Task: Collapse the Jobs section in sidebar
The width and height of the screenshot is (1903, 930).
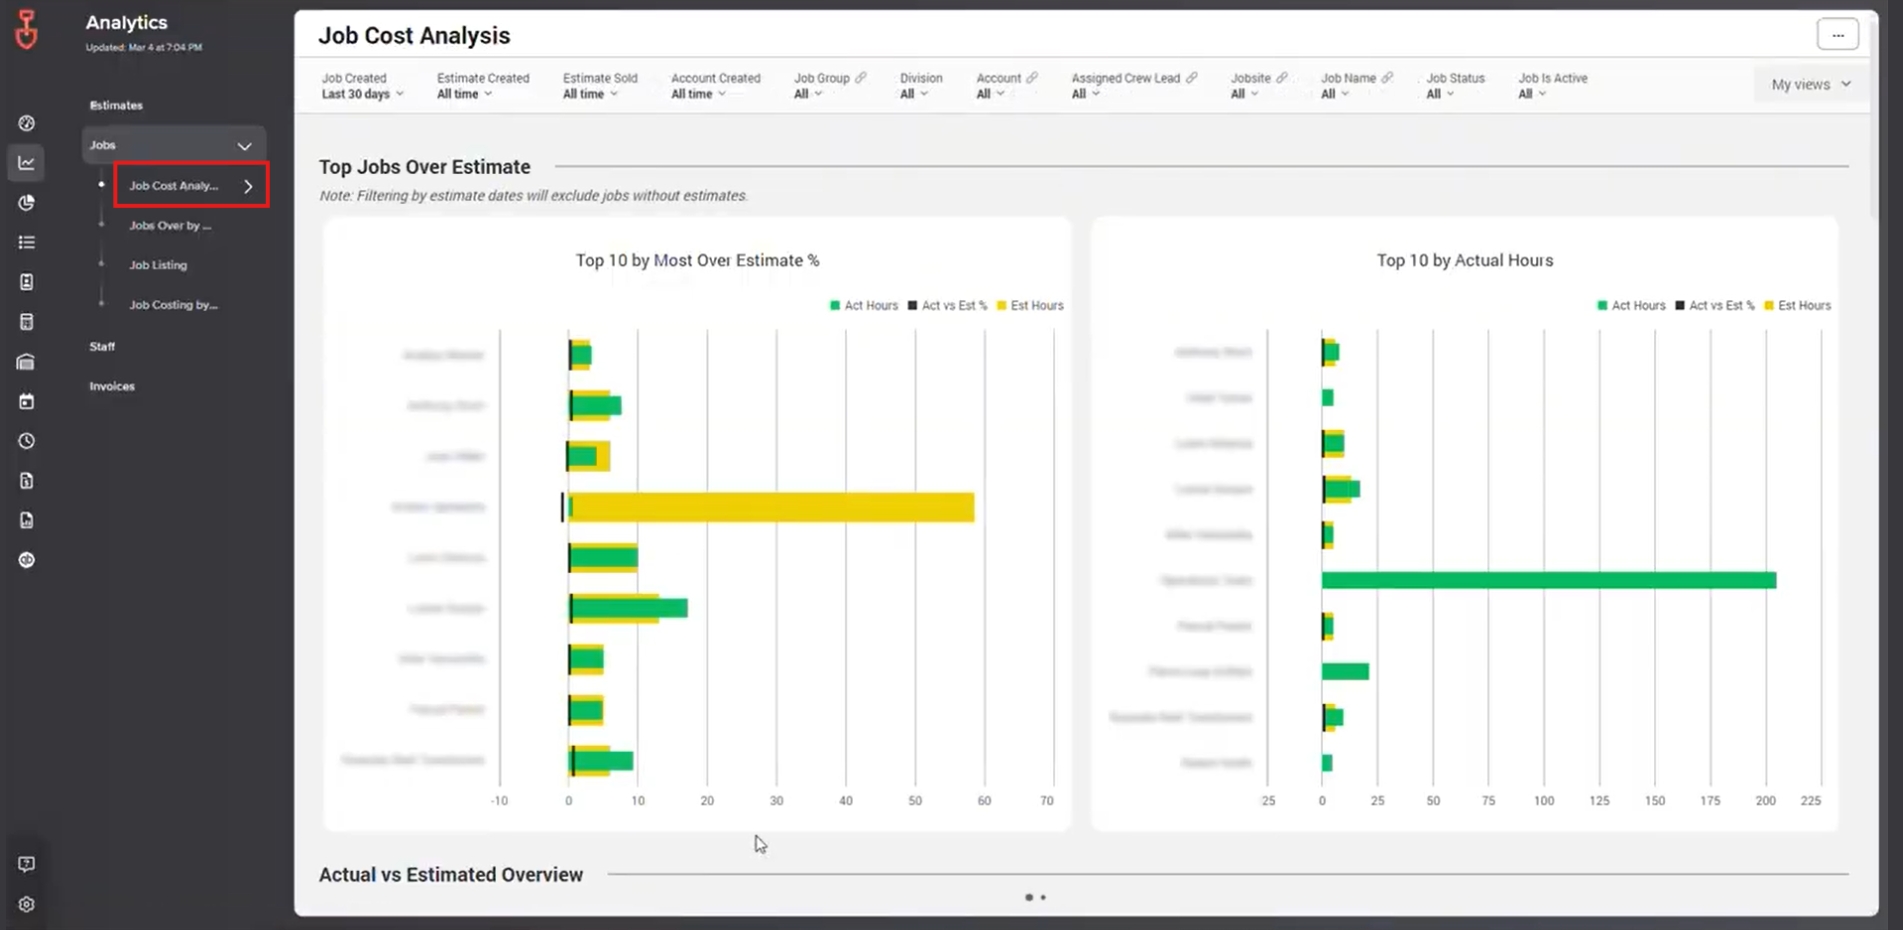Action: click(x=244, y=145)
